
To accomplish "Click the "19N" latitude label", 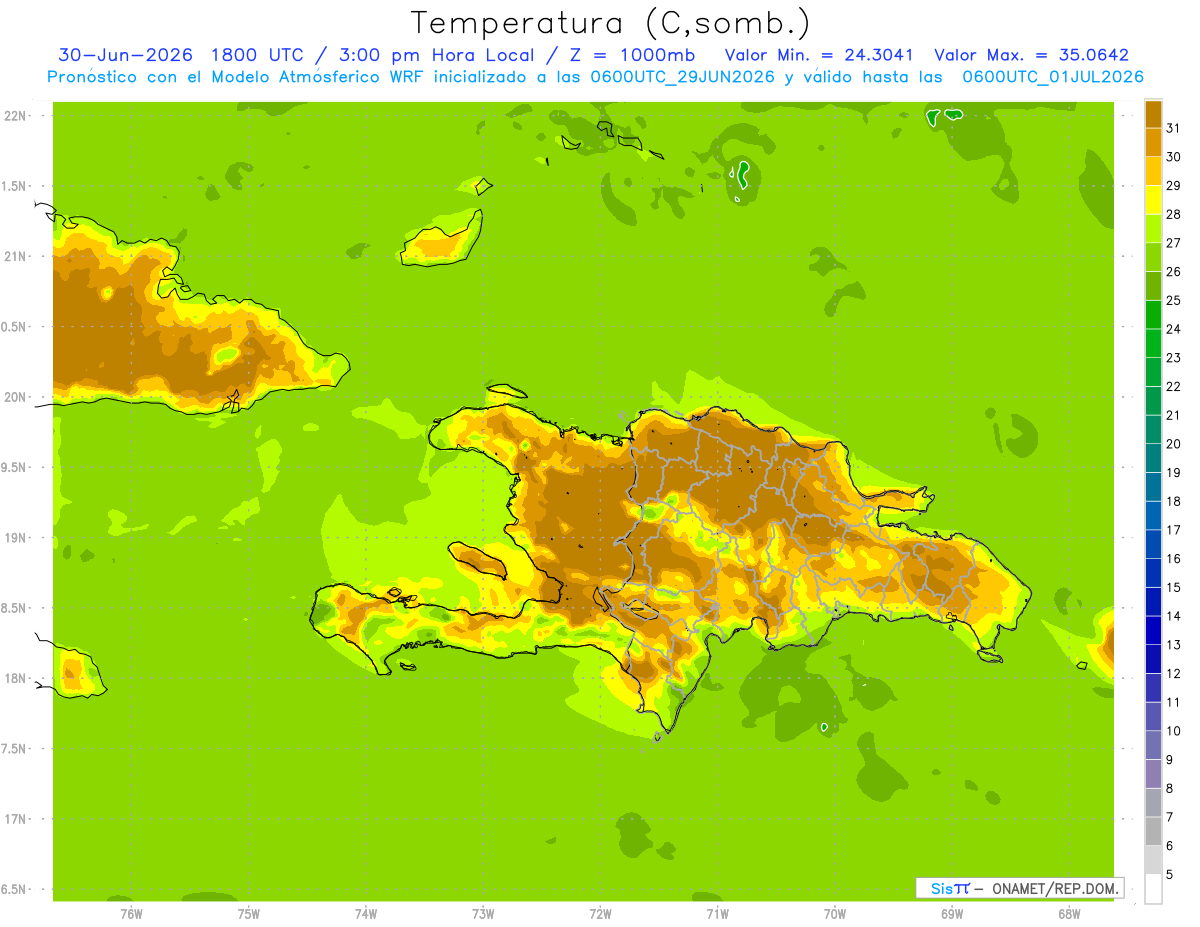I will pos(15,538).
